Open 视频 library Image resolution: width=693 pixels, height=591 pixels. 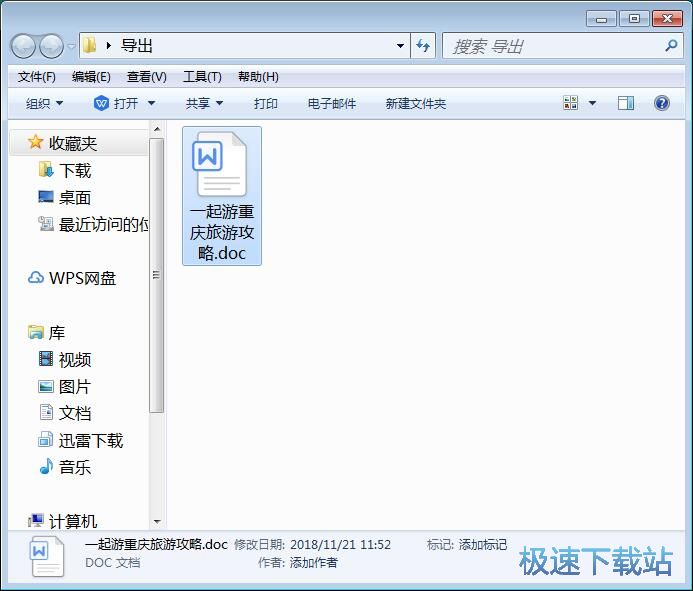pos(75,360)
